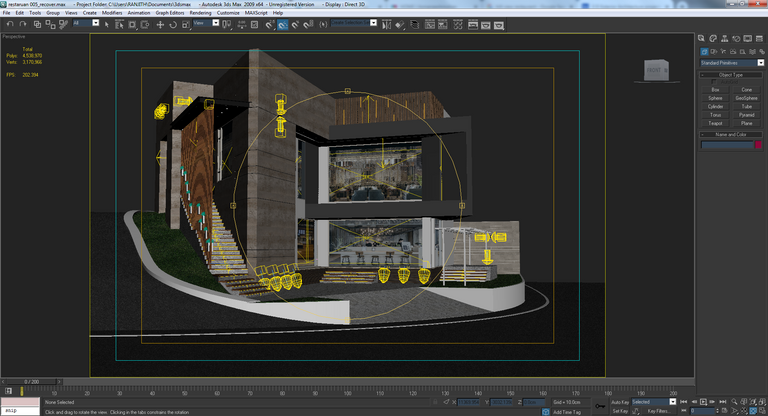Viewport: 768px width, 416px height.
Task: Click the Align tool icon
Action: [x=400, y=24]
